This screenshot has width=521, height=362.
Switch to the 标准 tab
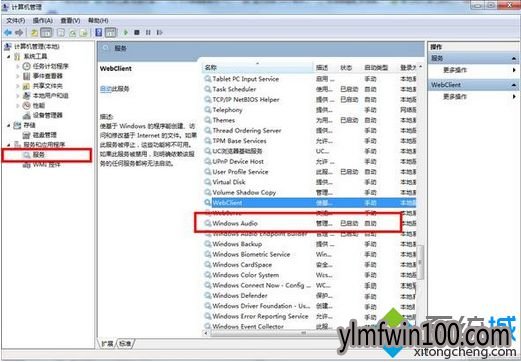point(125,343)
